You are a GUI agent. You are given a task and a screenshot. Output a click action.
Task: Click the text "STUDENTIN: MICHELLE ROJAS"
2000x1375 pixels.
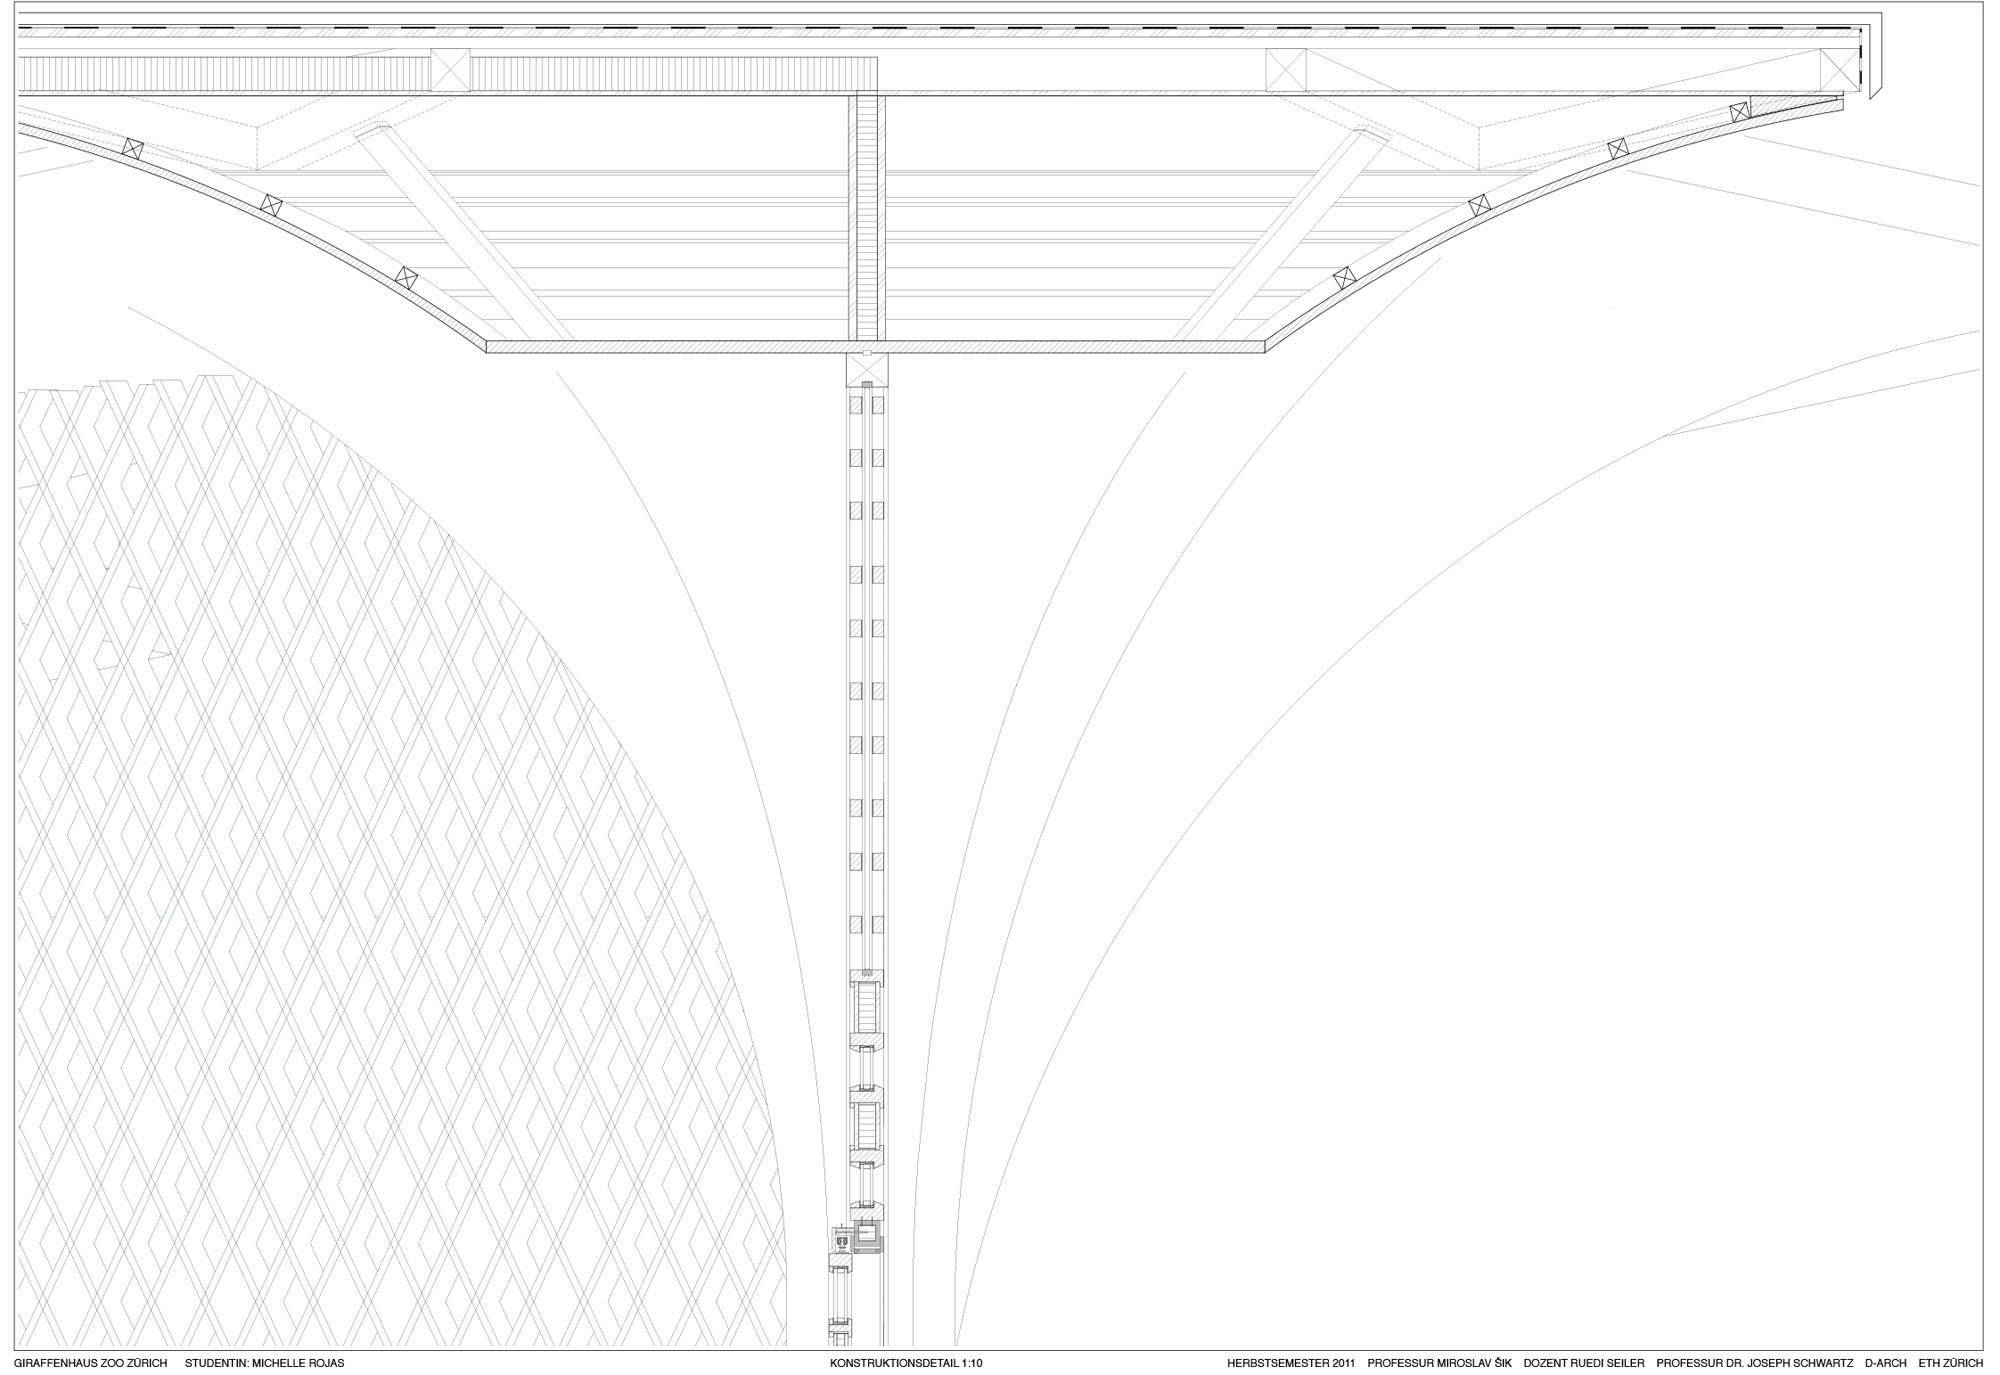[x=265, y=1363]
